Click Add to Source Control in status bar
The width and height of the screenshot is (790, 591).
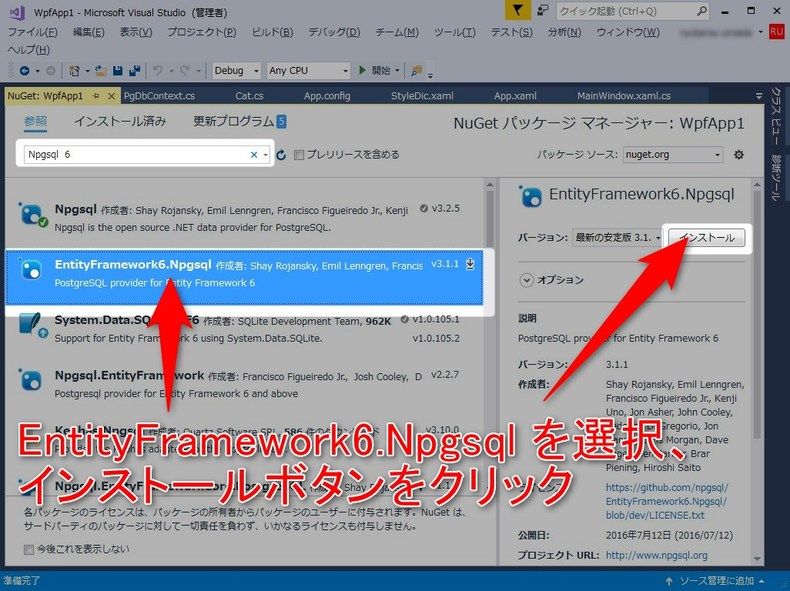[x=714, y=581]
